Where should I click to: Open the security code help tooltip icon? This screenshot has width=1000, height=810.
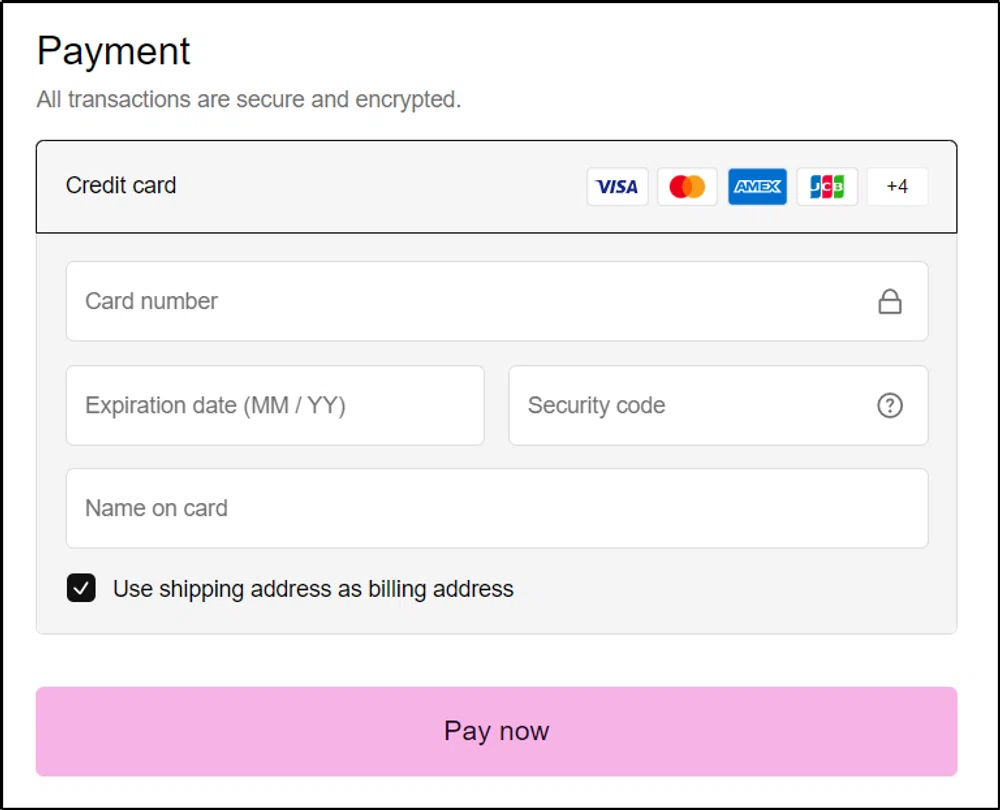[889, 405]
